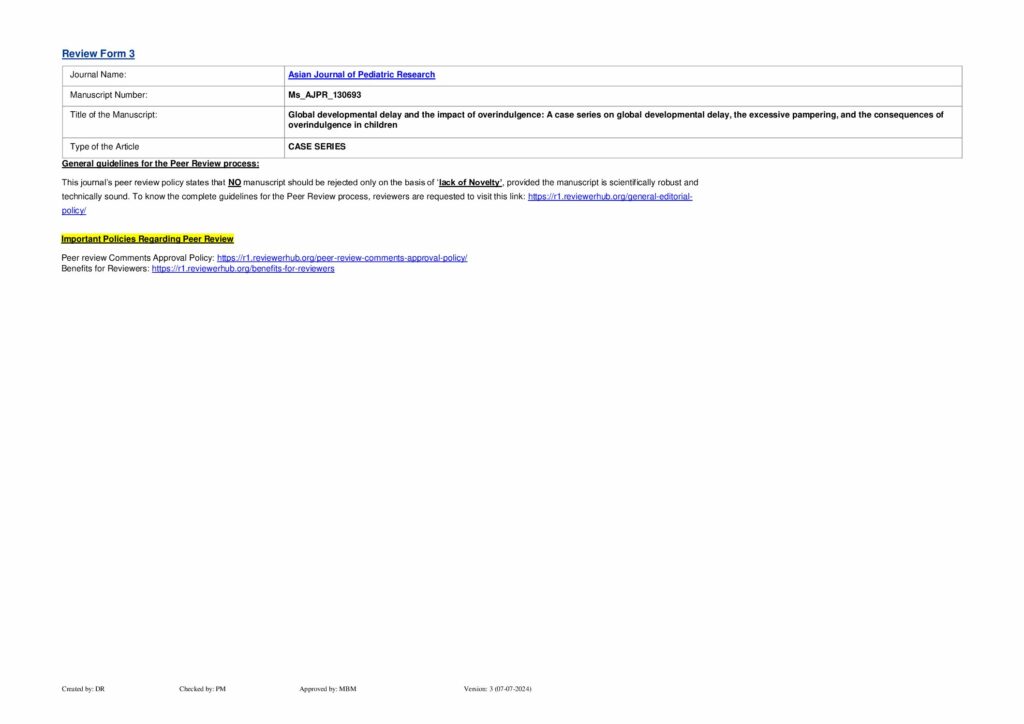Open the Asian Journal of Pediatric Research link
1024x724 pixels.
pyautogui.click(x=361, y=75)
